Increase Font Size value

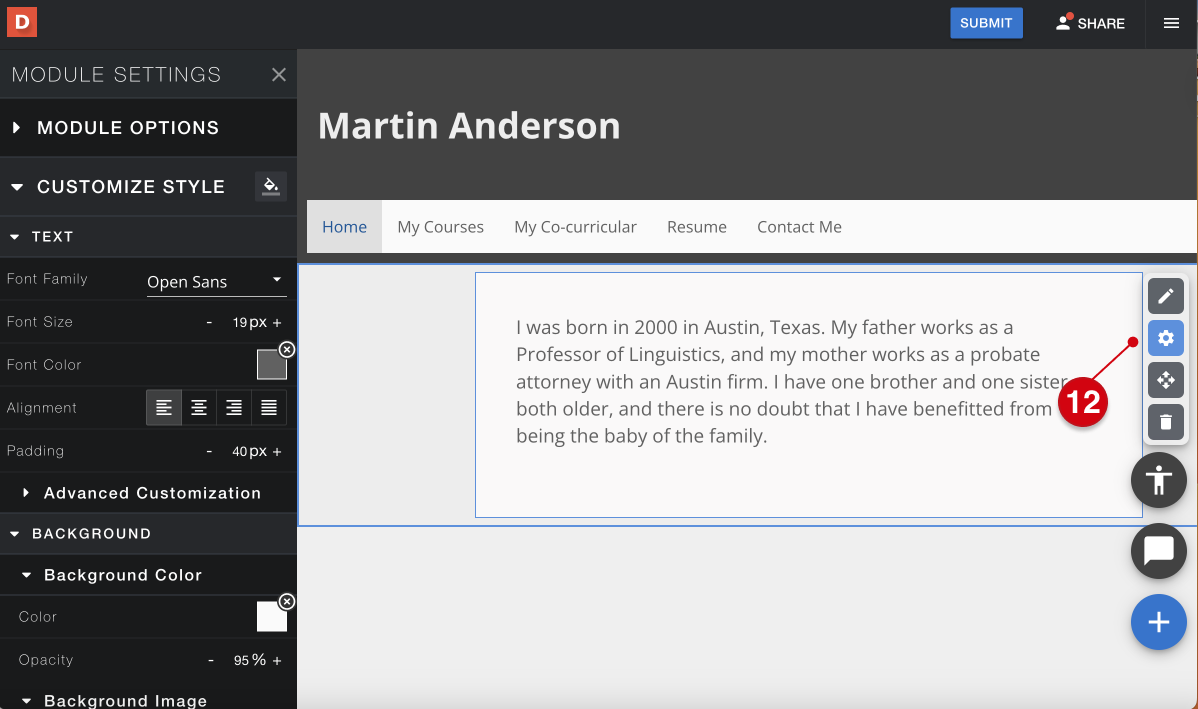(277, 322)
